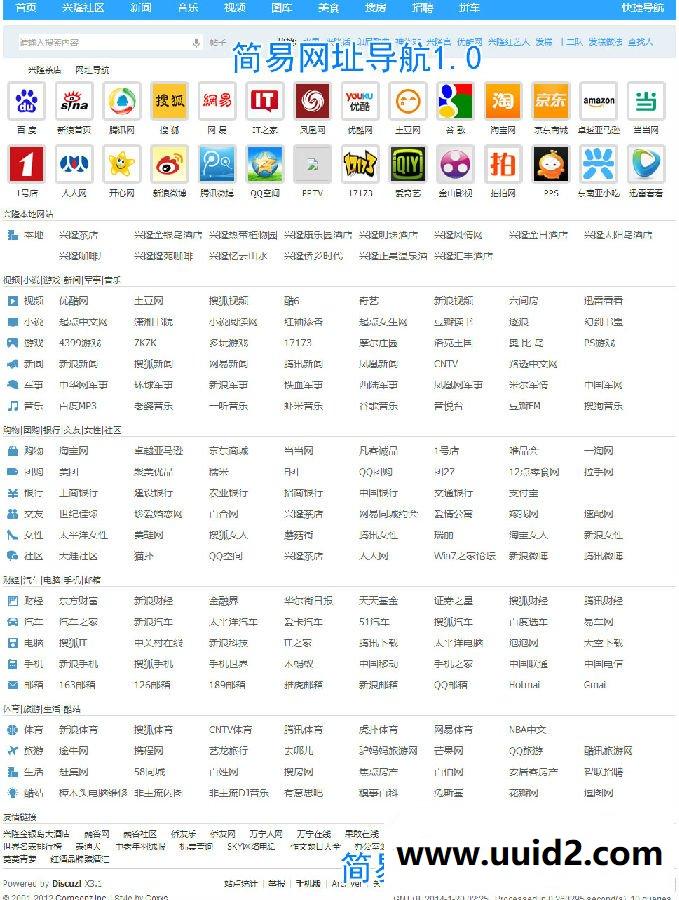This screenshot has width=679, height=900.
Task: Click the Discuz! footer link
Action: 68,883
